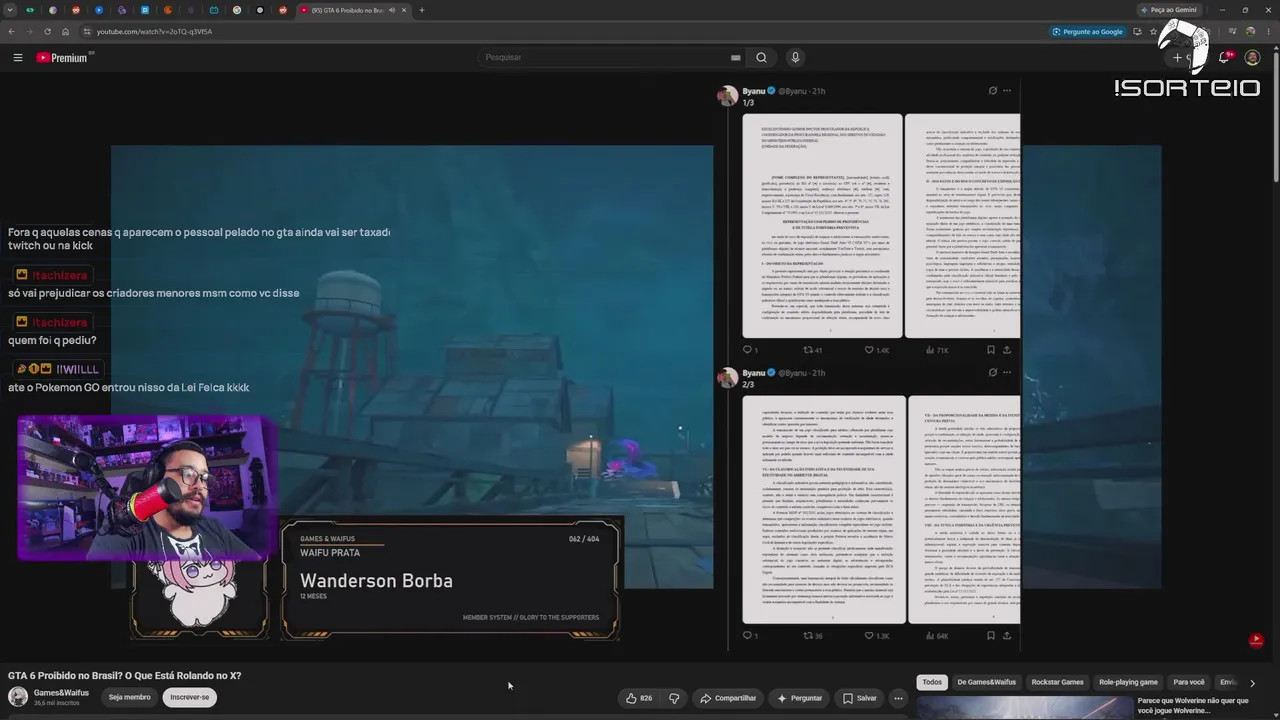This screenshot has height=720, width=1280.
Task: Select the Rockstar Games filter chip
Action: click(x=1057, y=683)
